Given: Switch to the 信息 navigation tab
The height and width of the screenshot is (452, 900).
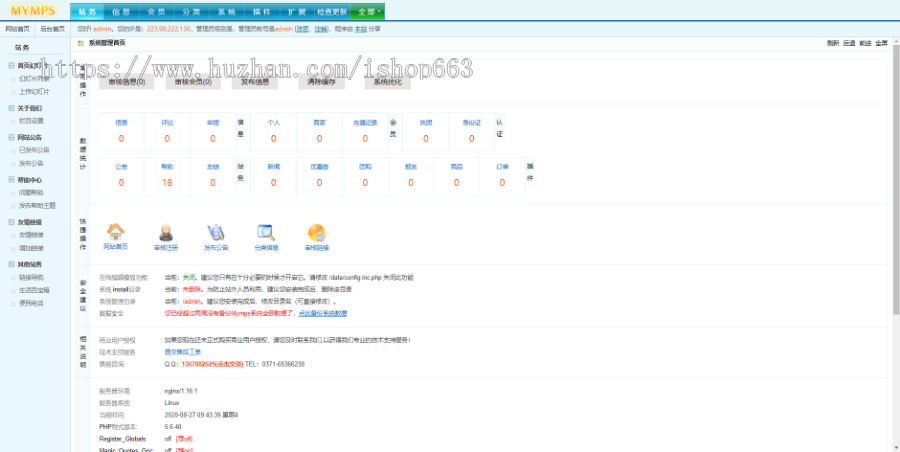Looking at the screenshot, I should point(121,12).
